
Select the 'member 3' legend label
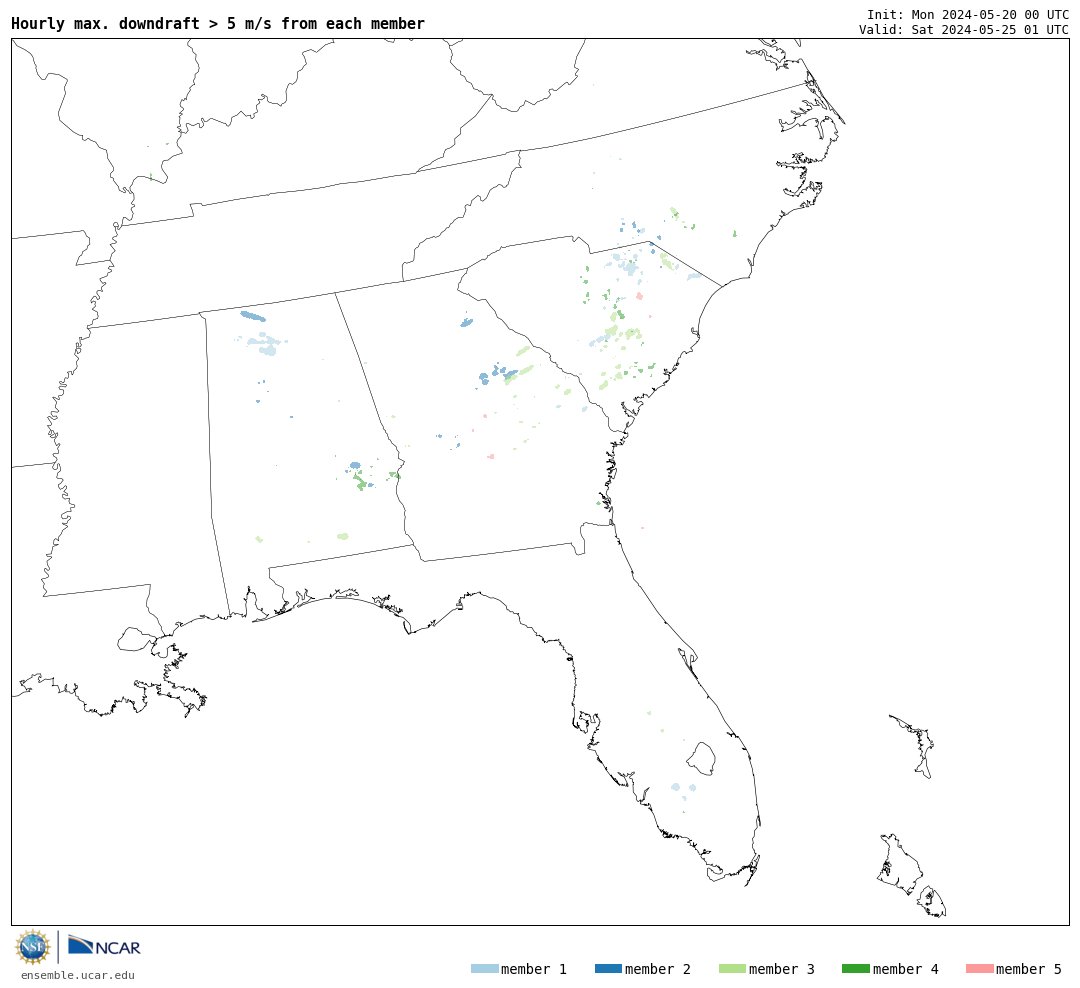(x=782, y=969)
